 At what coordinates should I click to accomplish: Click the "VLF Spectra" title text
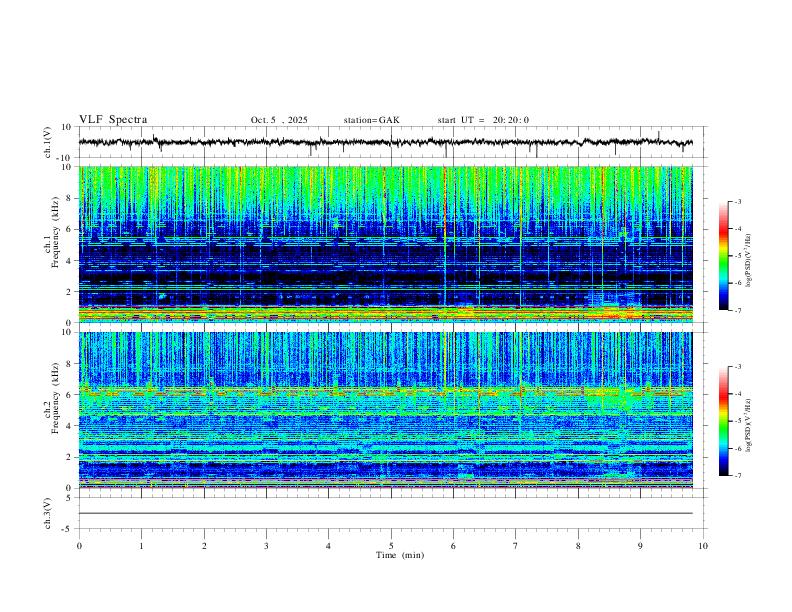click(x=113, y=120)
